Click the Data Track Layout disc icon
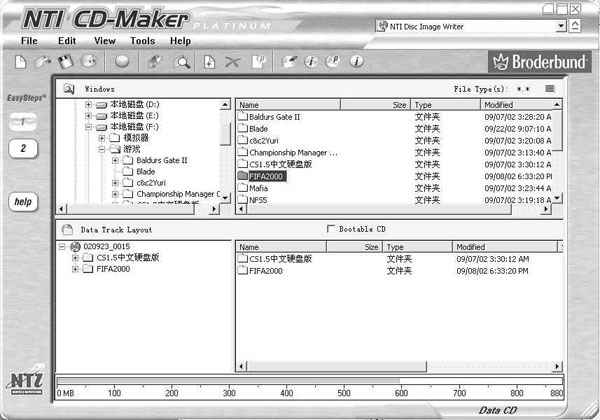 point(69,229)
